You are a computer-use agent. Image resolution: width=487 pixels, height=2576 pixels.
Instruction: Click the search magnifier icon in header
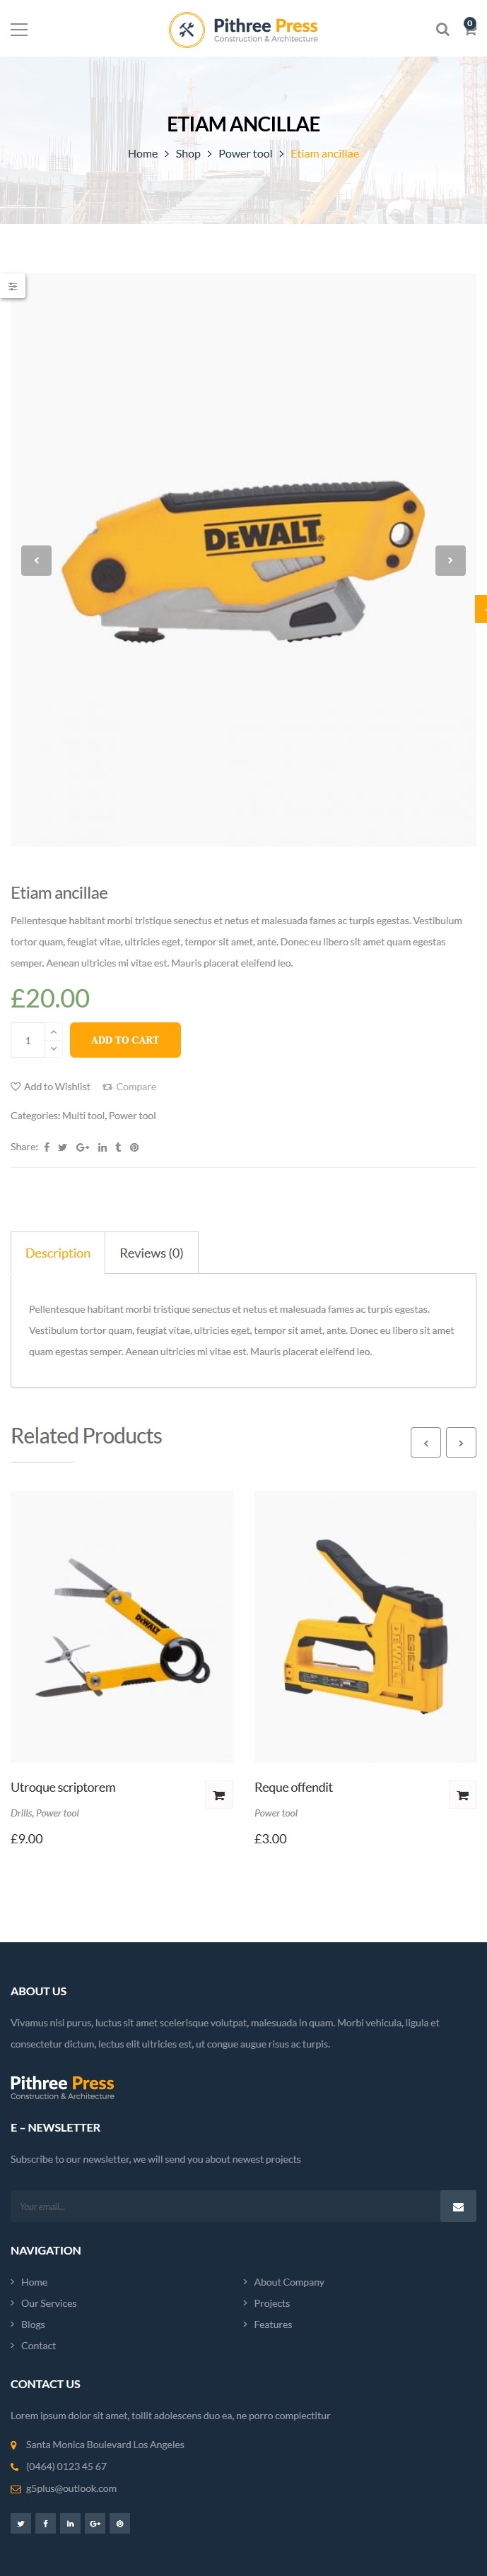[x=442, y=30]
